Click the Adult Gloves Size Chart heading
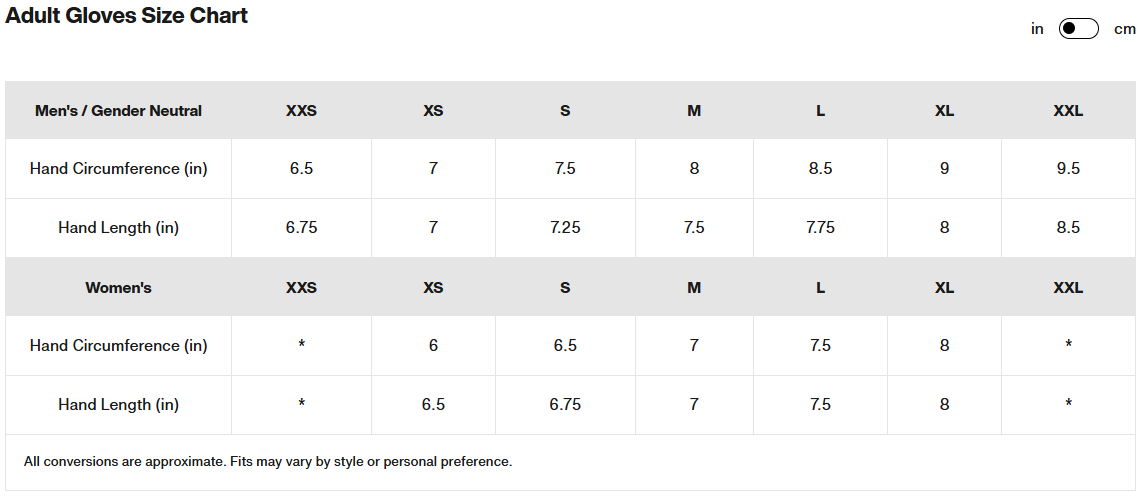Screen dimensions: 1143x497 coord(127,15)
